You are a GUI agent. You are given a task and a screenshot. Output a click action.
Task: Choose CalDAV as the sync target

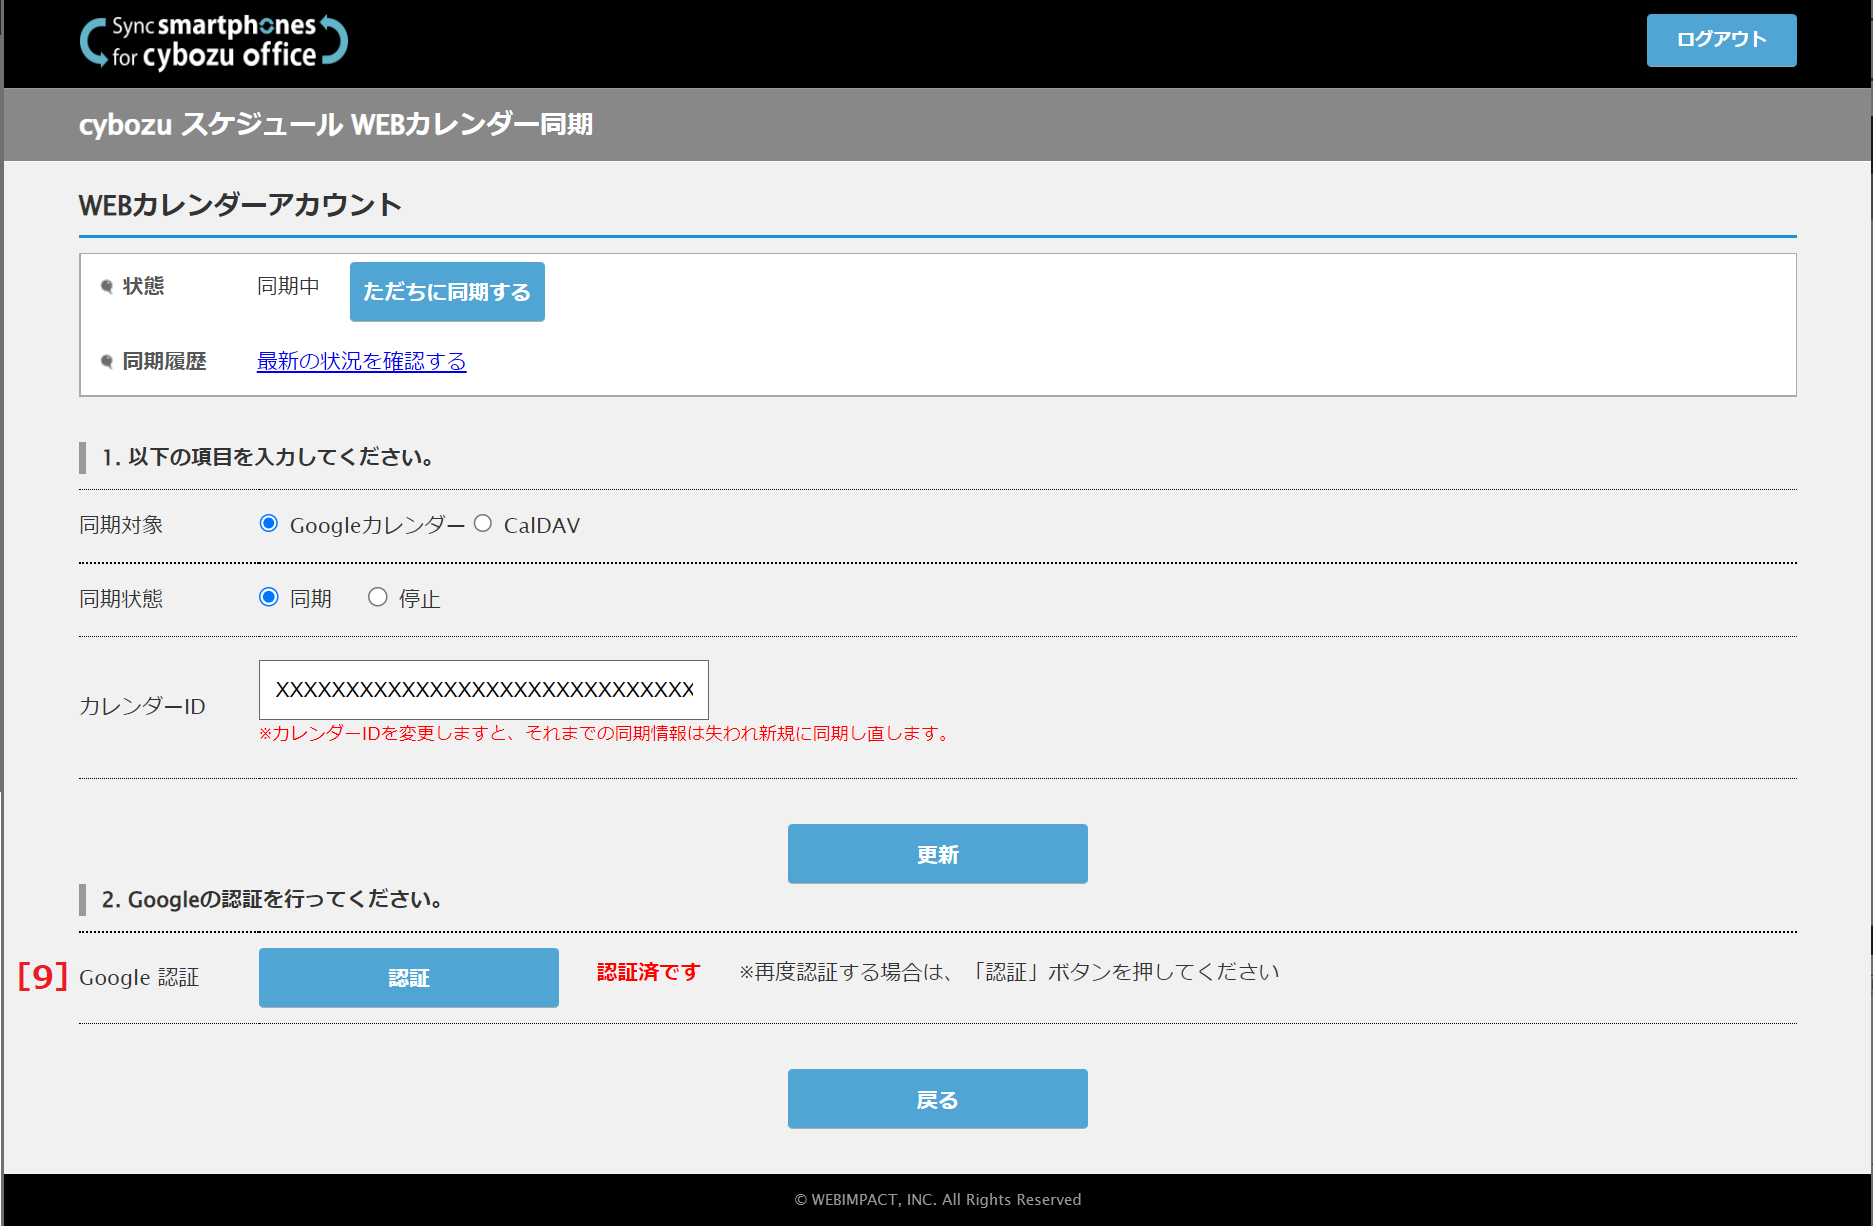tap(483, 524)
